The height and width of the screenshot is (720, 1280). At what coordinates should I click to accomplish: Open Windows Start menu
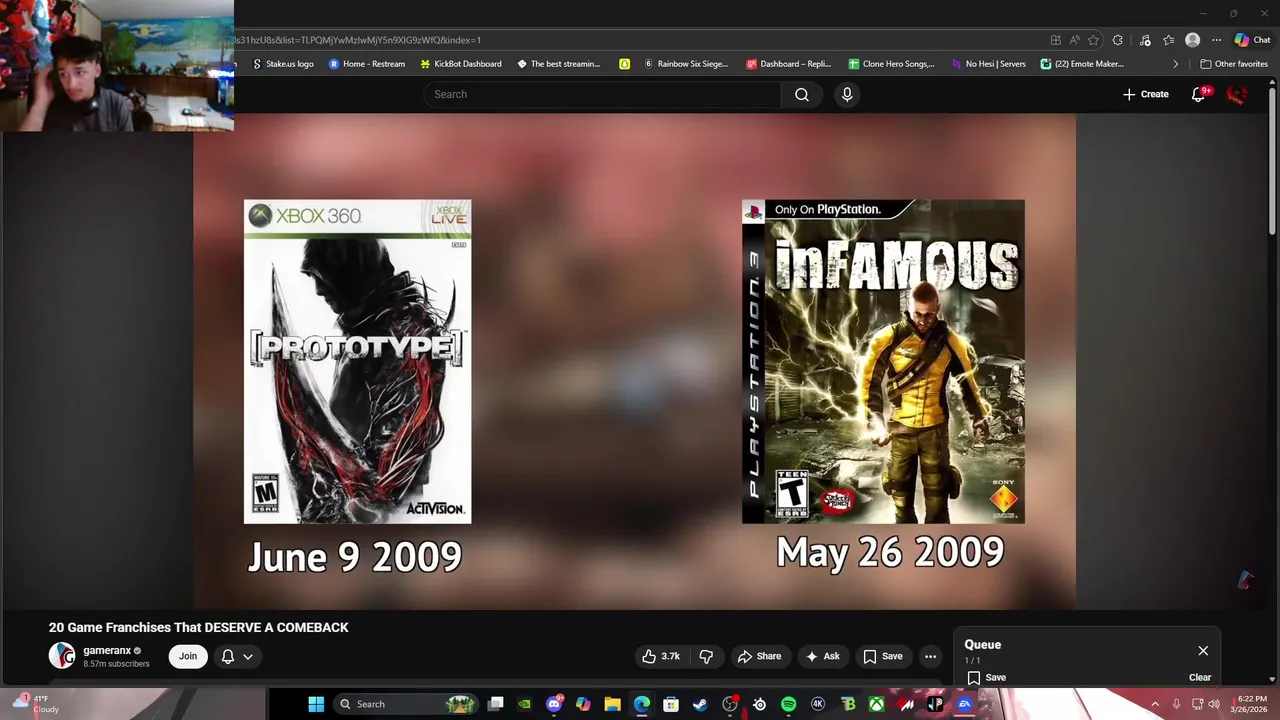(x=316, y=704)
